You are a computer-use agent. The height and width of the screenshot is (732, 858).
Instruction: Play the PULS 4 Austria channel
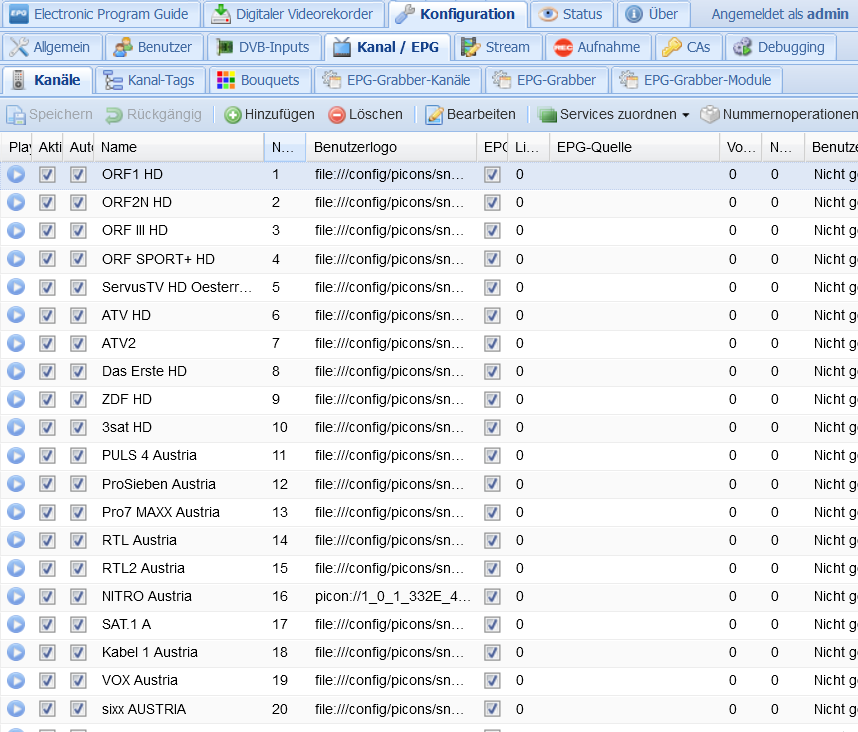click(16, 455)
